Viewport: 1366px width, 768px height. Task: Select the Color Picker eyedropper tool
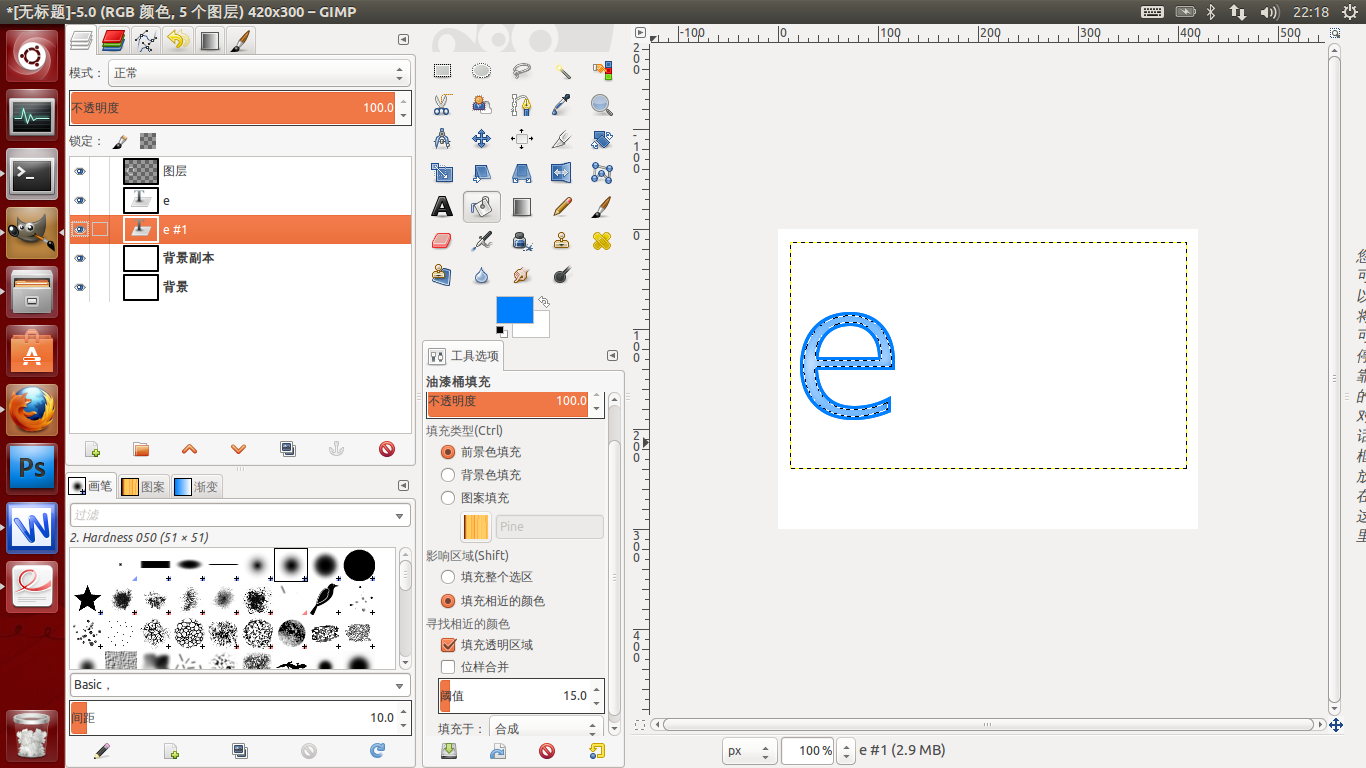(x=562, y=105)
